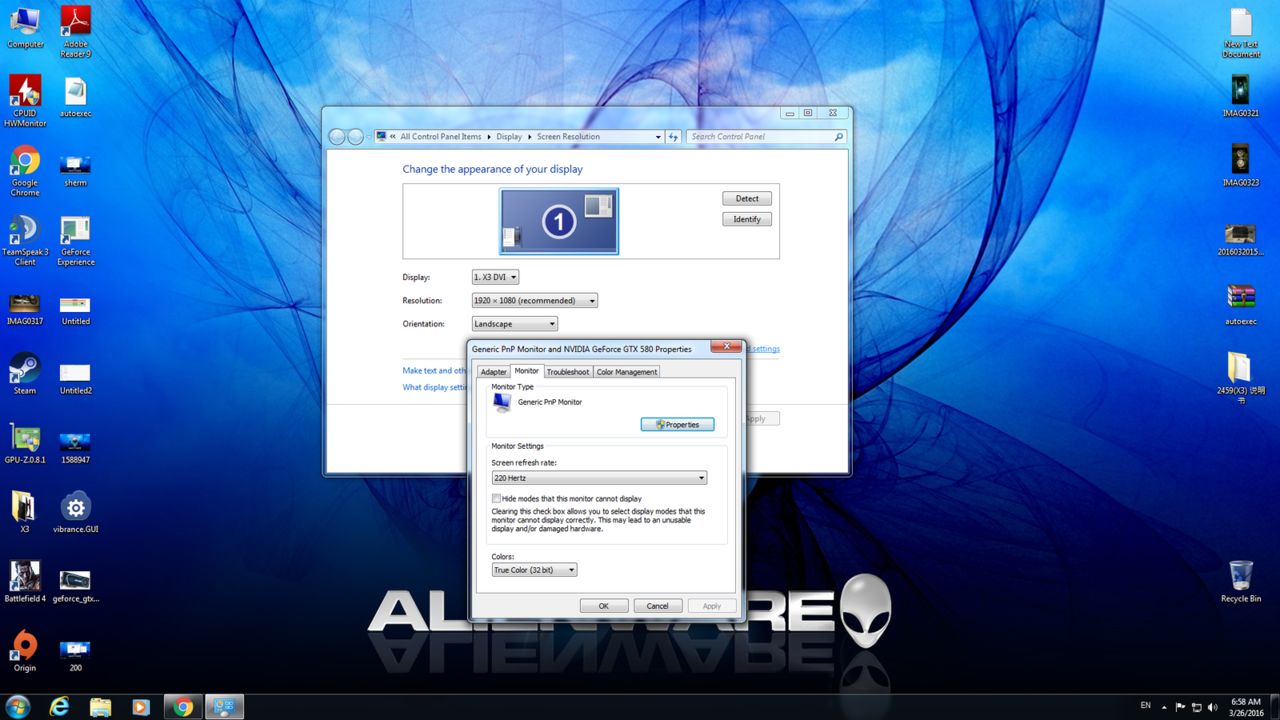Open Windows Explorer from the taskbar
The height and width of the screenshot is (720, 1280).
(x=101, y=707)
